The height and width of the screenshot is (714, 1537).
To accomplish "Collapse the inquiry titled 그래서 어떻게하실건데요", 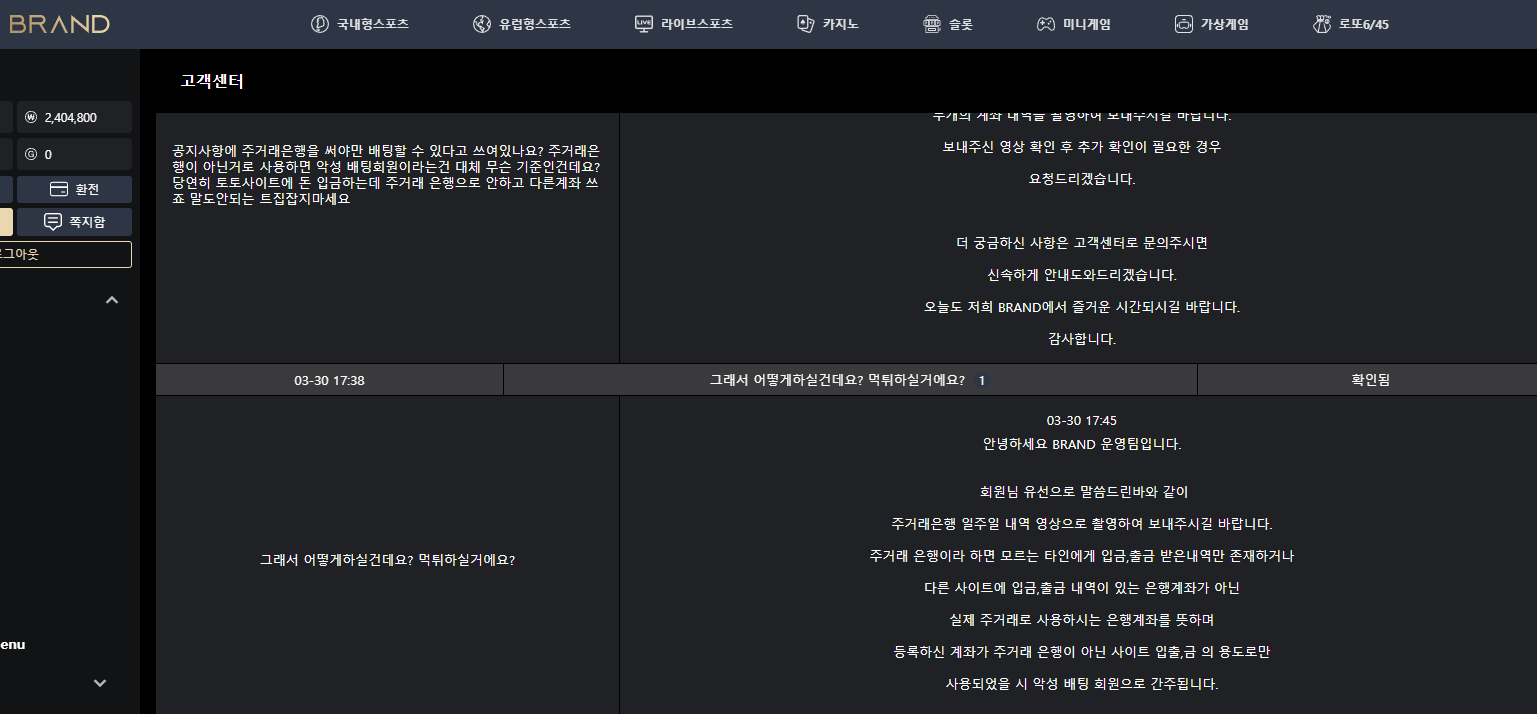I will [x=837, y=380].
